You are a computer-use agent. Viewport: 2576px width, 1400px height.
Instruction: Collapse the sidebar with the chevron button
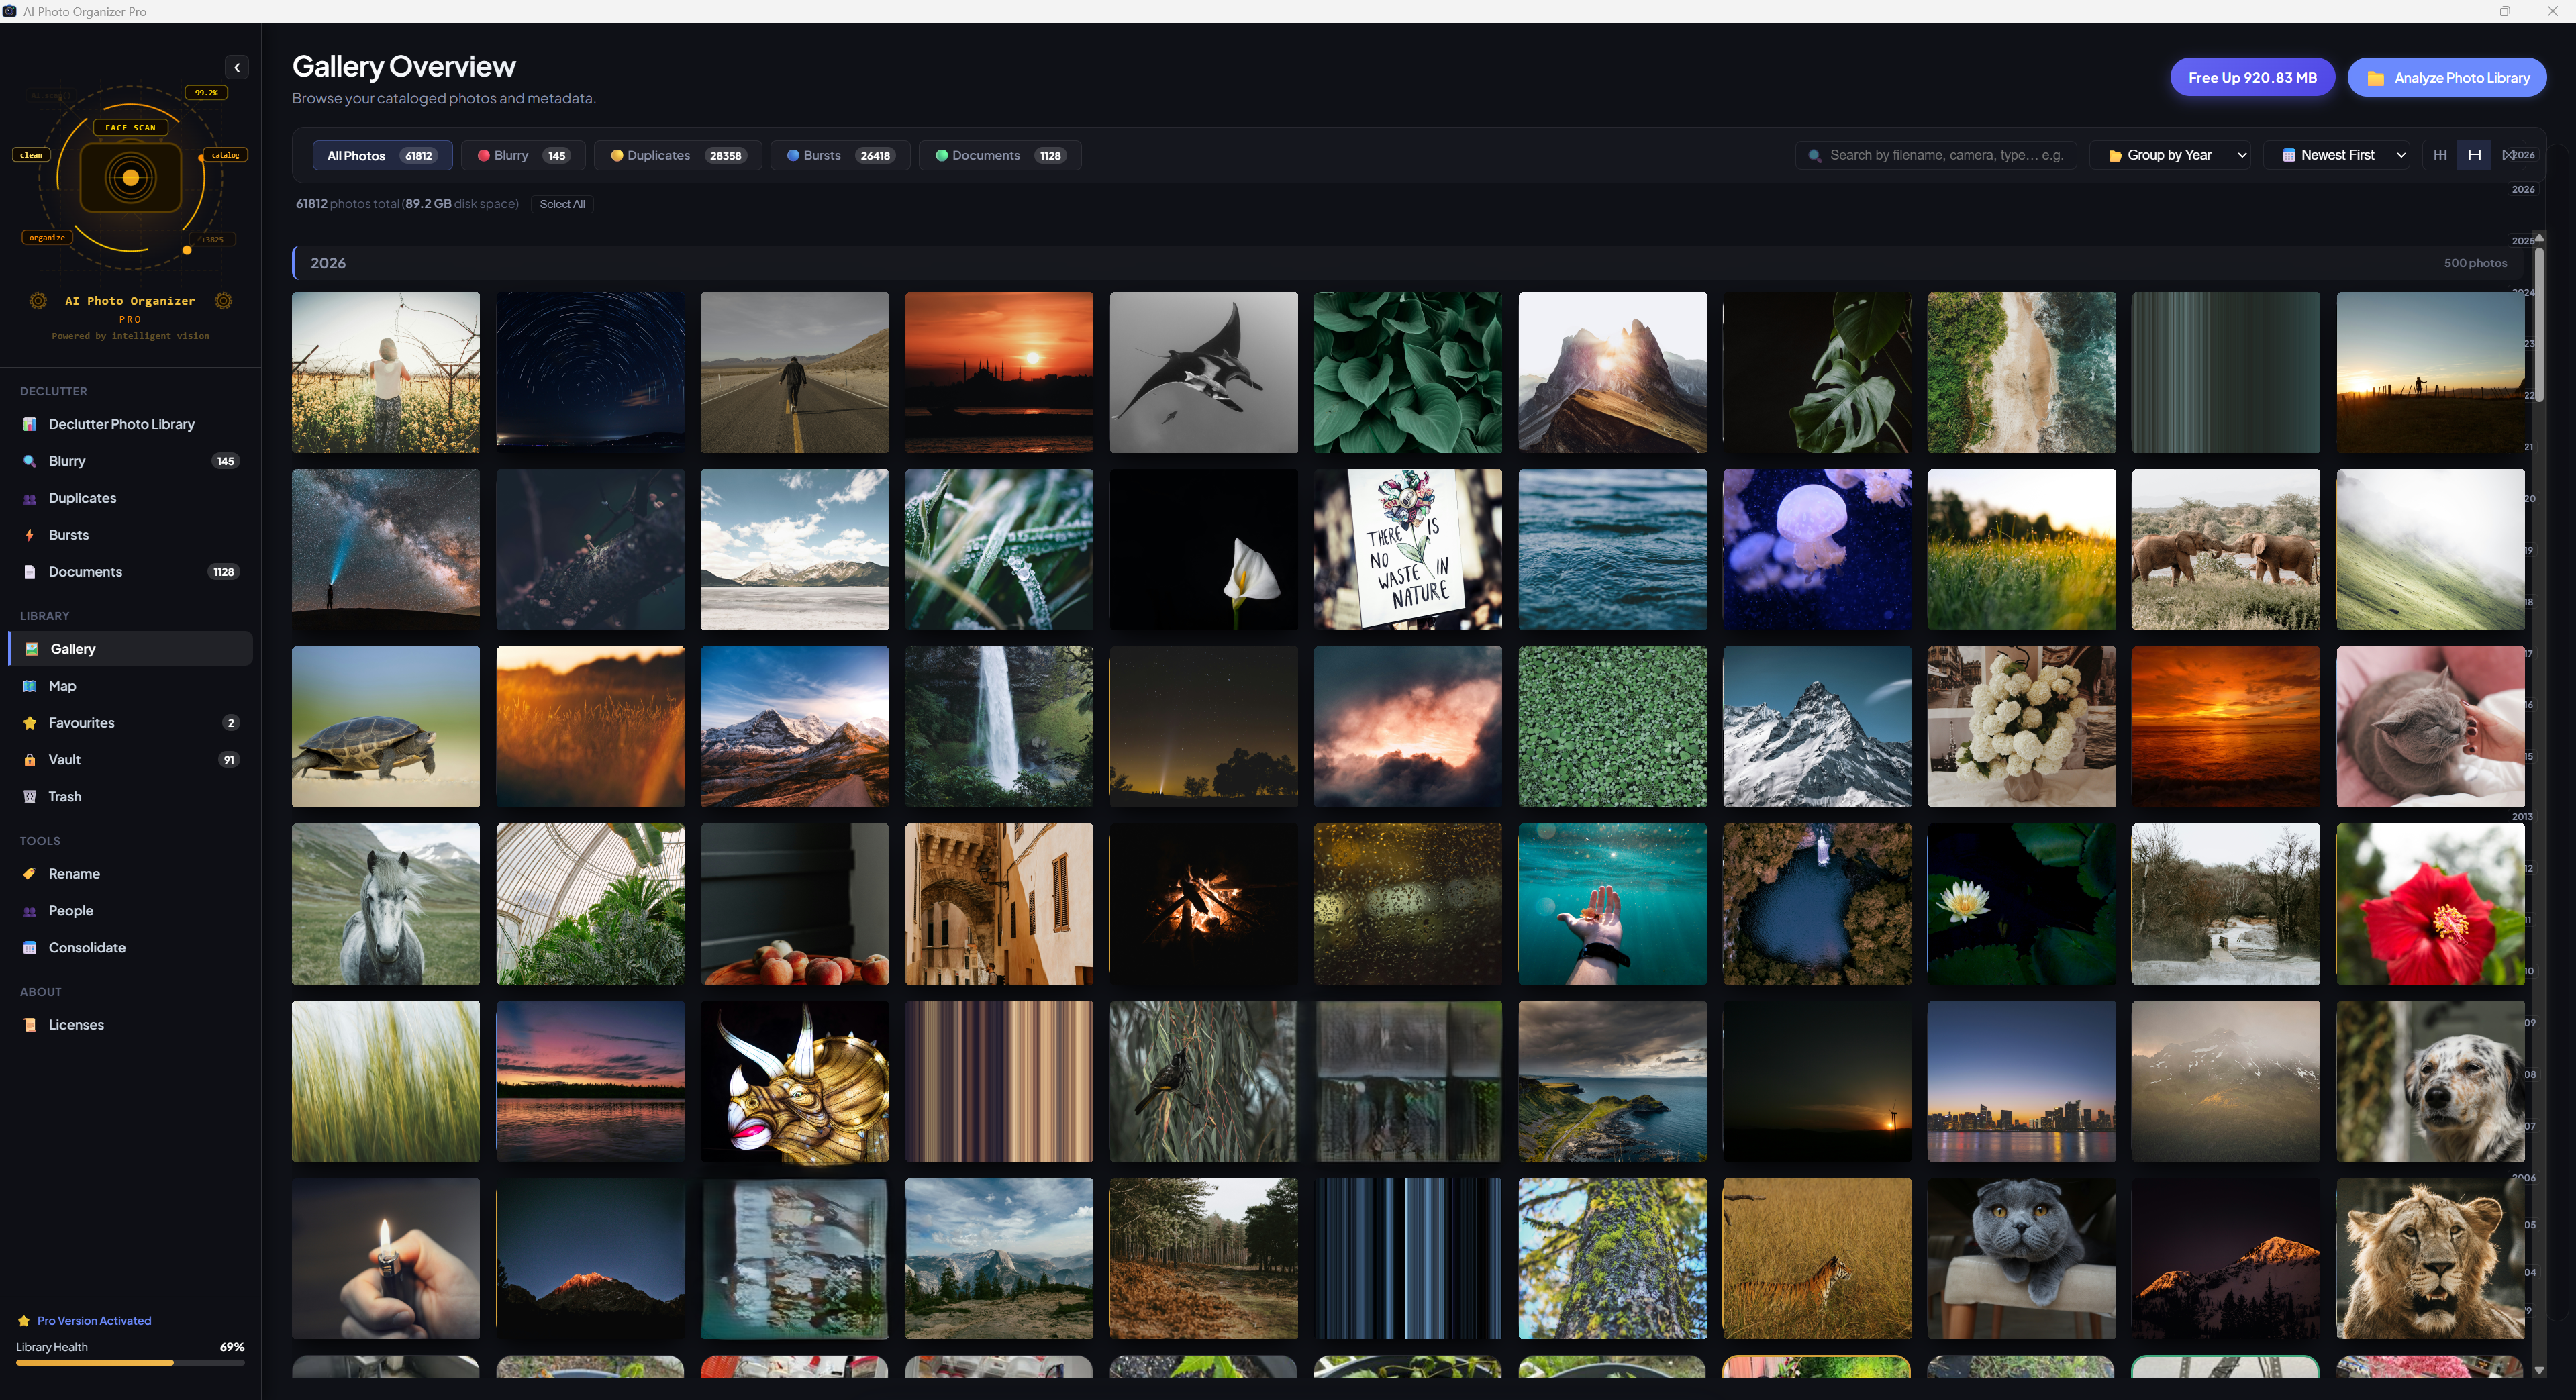[x=237, y=68]
